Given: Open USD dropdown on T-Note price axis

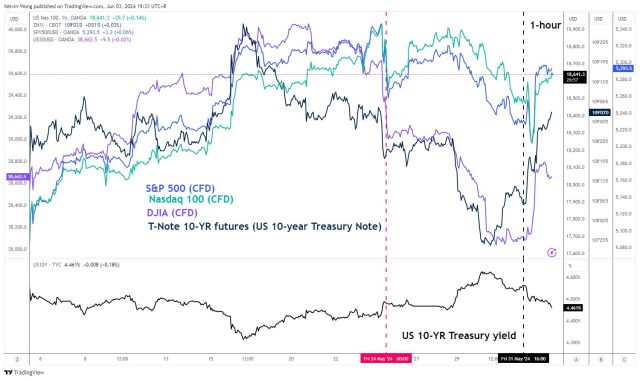Looking at the screenshot, I should click(x=598, y=19).
